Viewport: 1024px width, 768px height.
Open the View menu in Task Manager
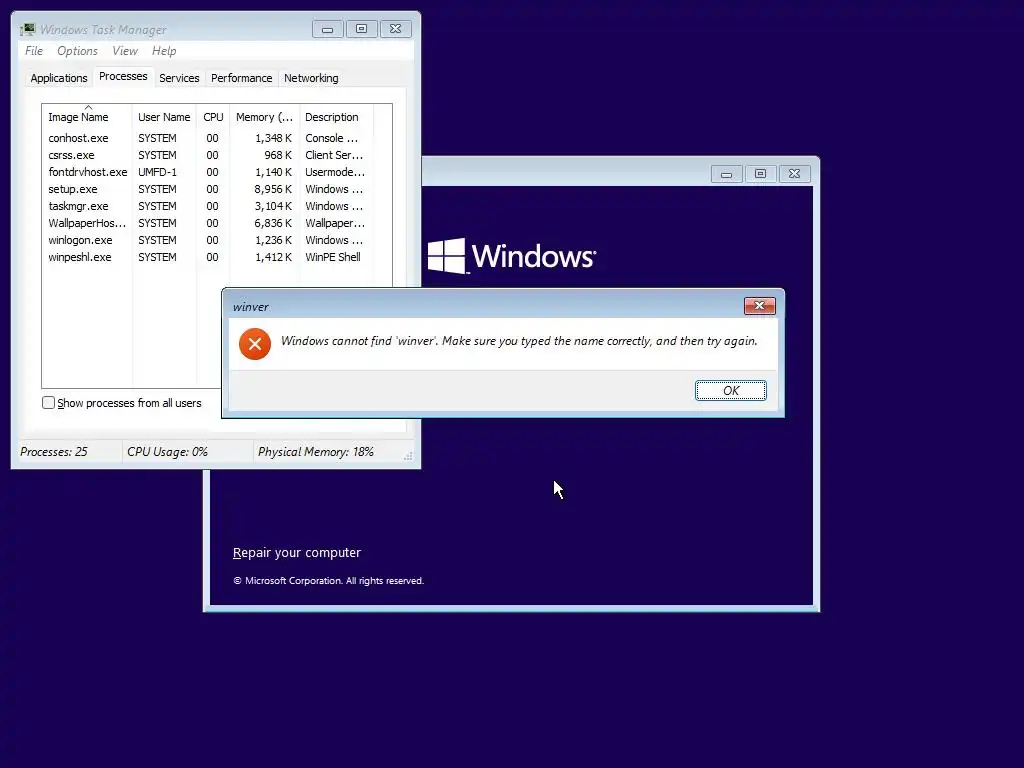pyautogui.click(x=125, y=51)
